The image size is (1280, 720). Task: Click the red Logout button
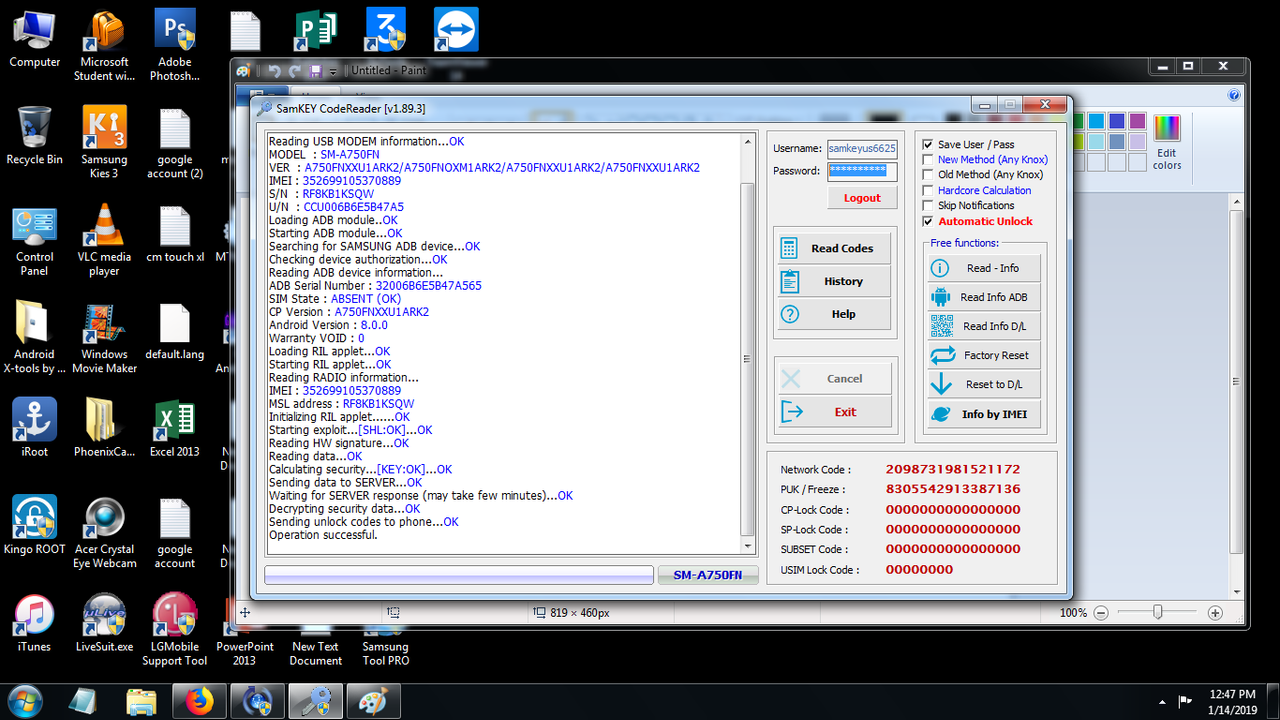point(862,198)
